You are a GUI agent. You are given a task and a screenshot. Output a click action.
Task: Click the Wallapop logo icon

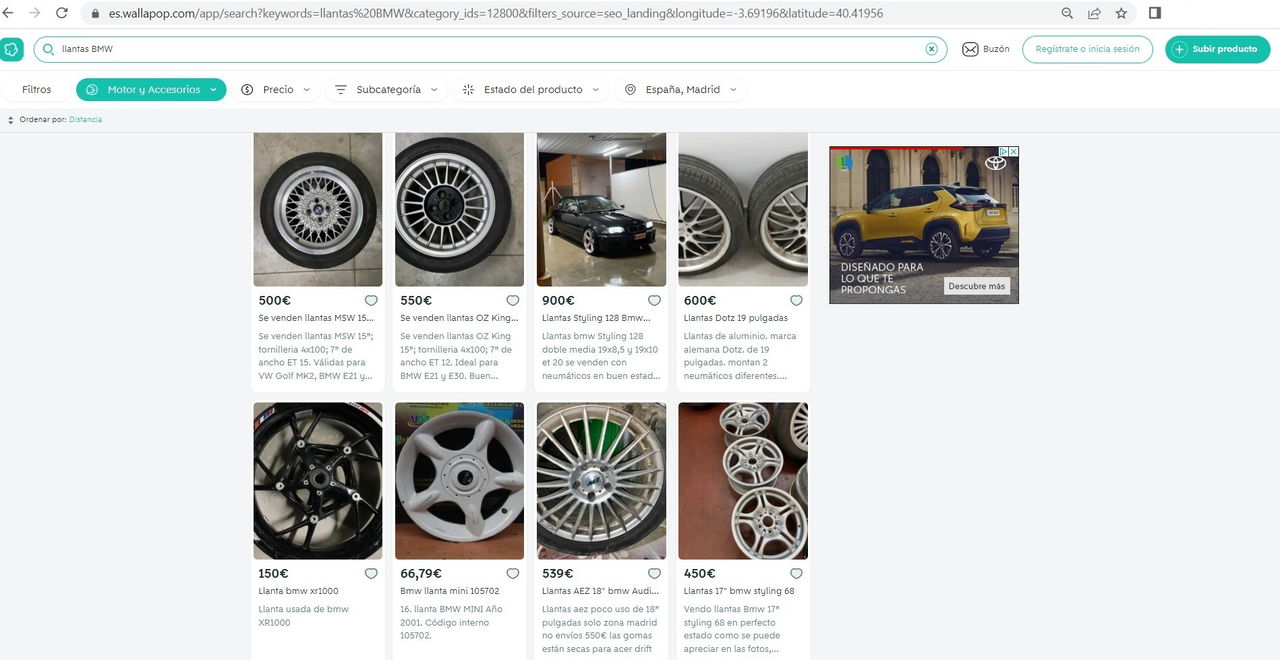tap(11, 49)
